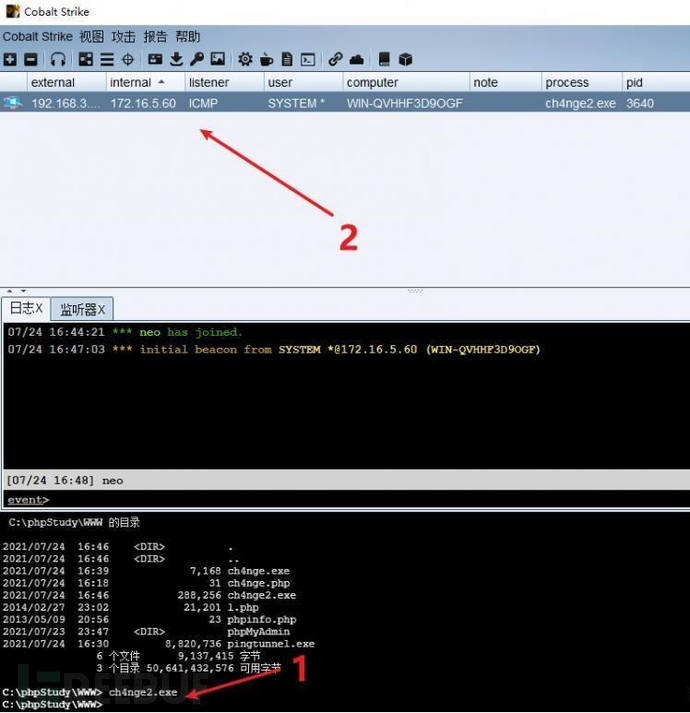Image resolution: width=690 pixels, height=713 pixels.
Task: Open the 报告 menu
Action: pyautogui.click(x=155, y=36)
